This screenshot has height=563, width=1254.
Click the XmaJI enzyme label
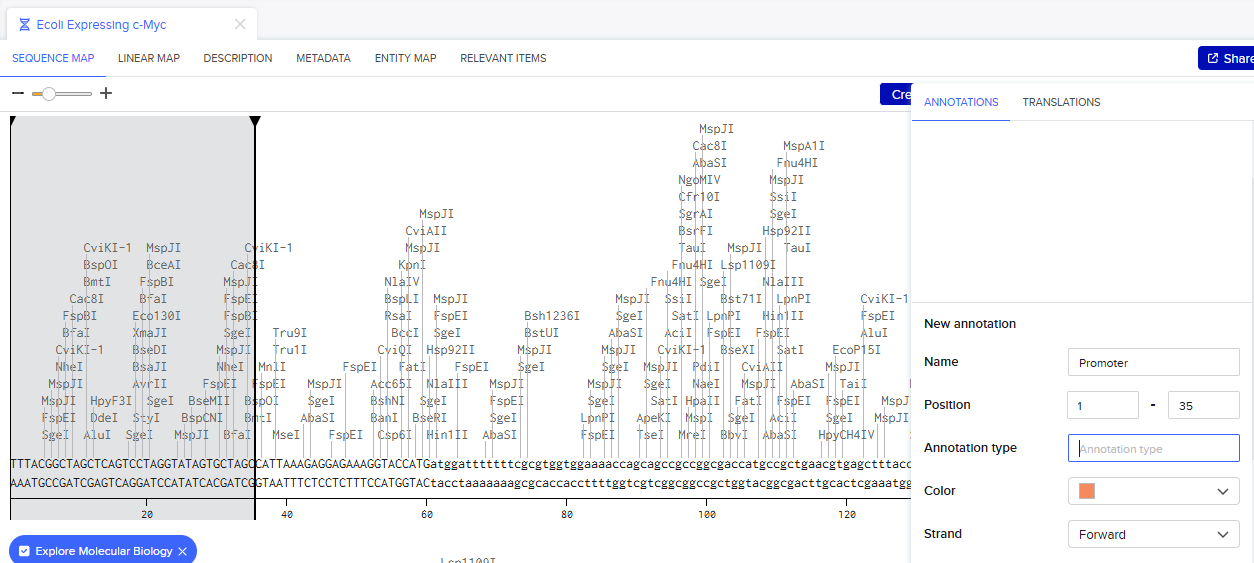click(x=150, y=333)
